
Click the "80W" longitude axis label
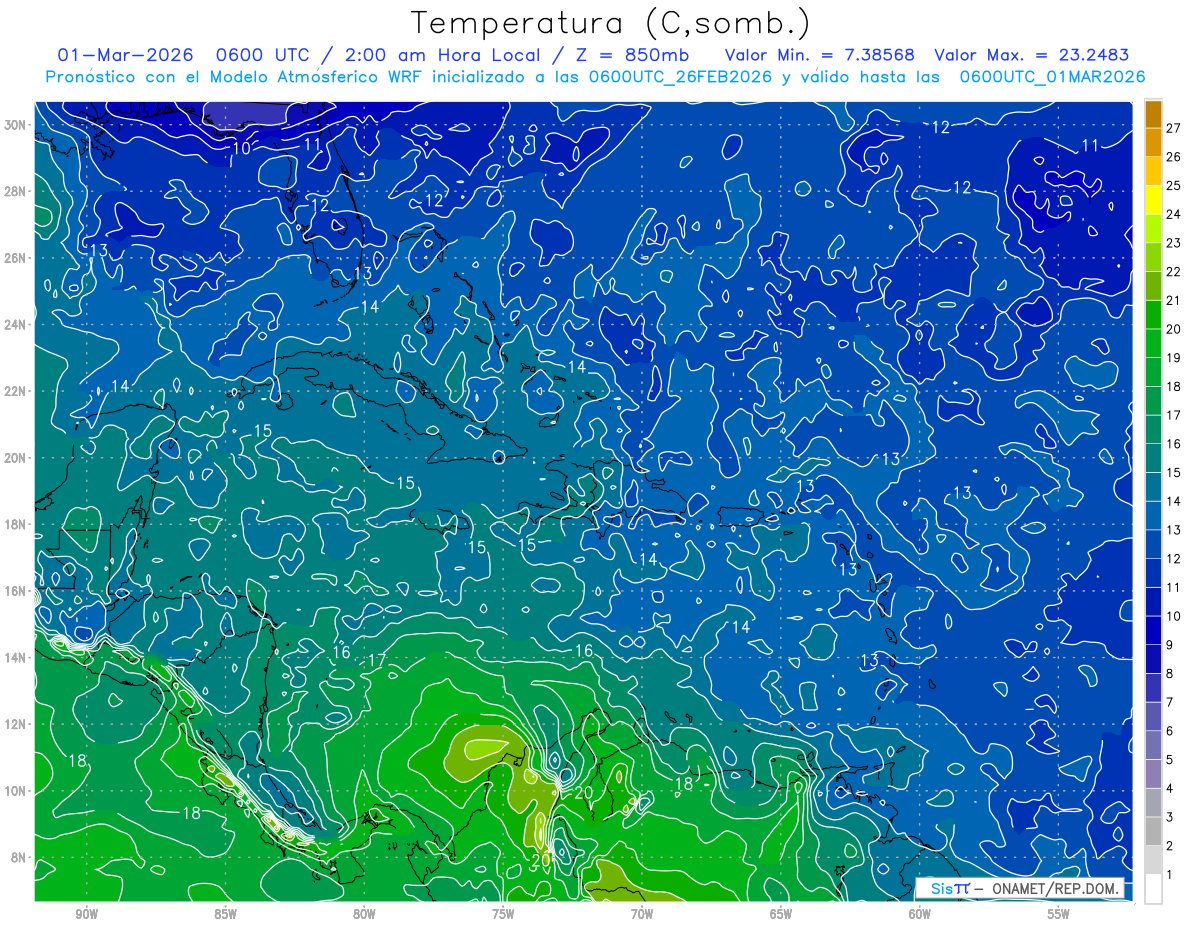[x=364, y=914]
